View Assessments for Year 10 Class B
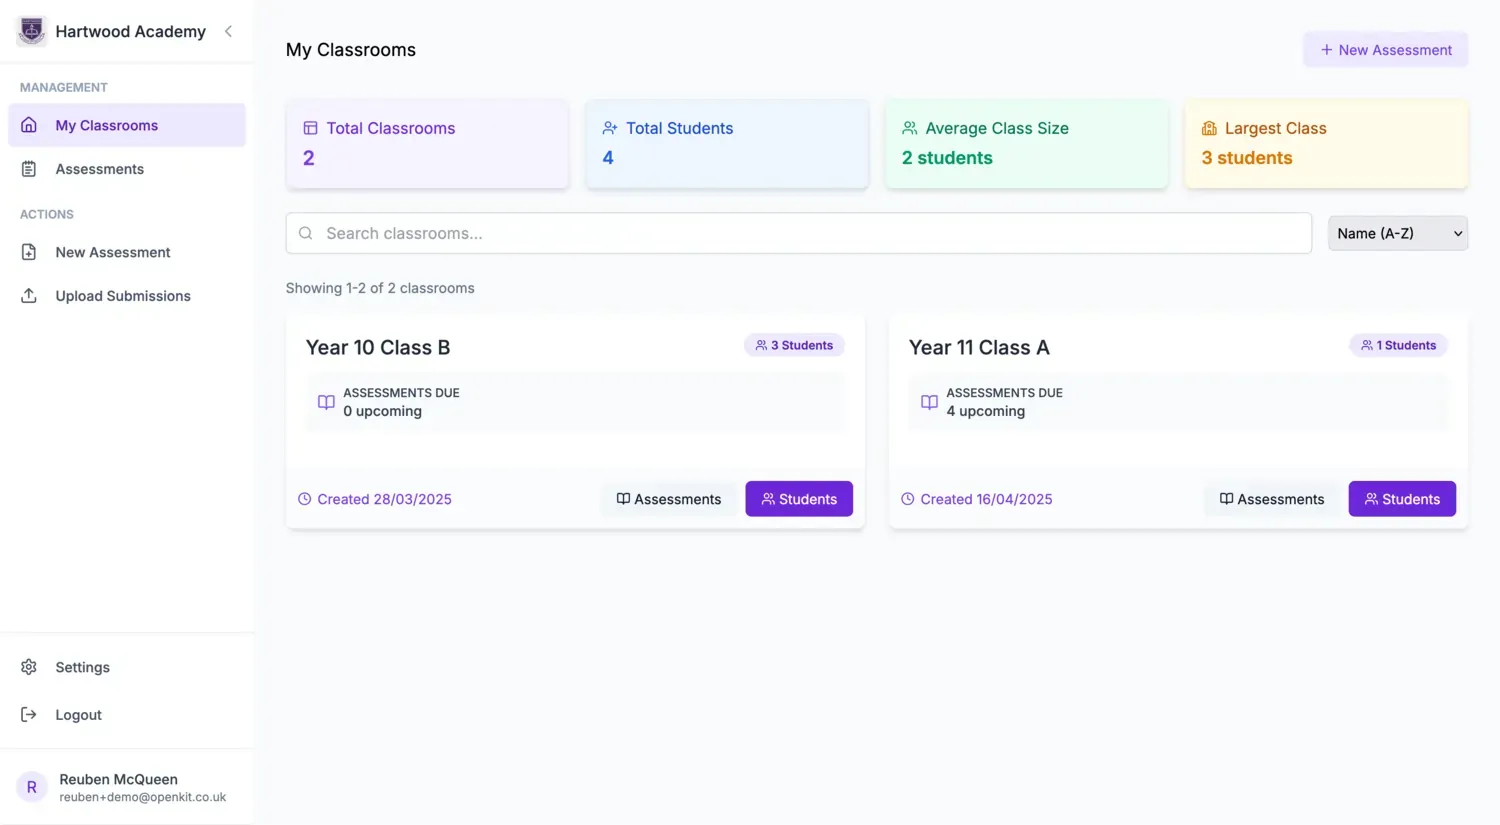Viewport: 1500px width, 825px height. click(x=668, y=499)
